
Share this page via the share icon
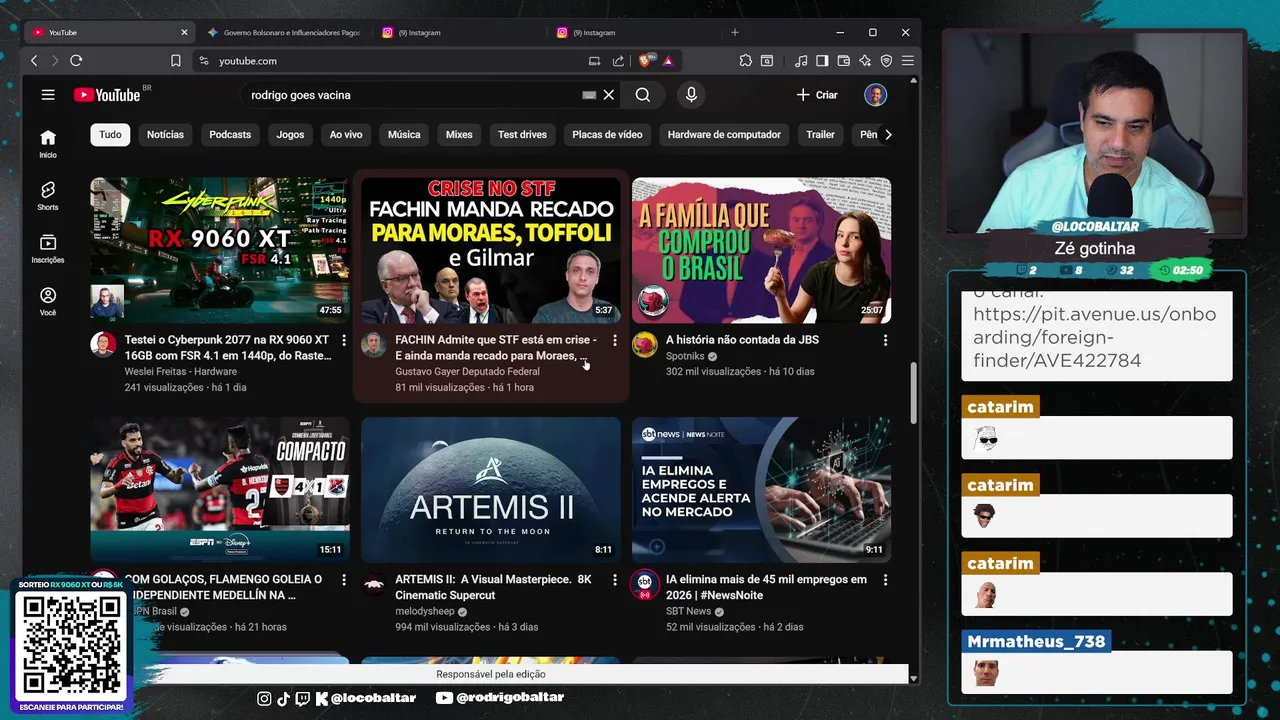[618, 61]
